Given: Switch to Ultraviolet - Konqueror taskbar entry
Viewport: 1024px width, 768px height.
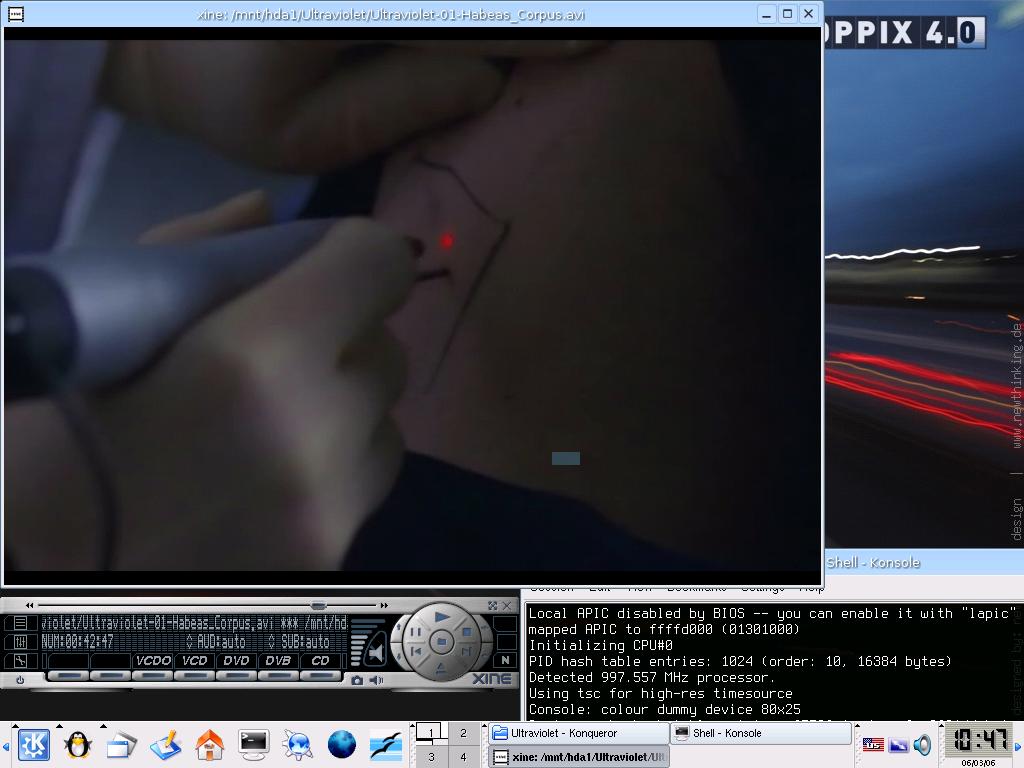Looking at the screenshot, I should coord(578,733).
